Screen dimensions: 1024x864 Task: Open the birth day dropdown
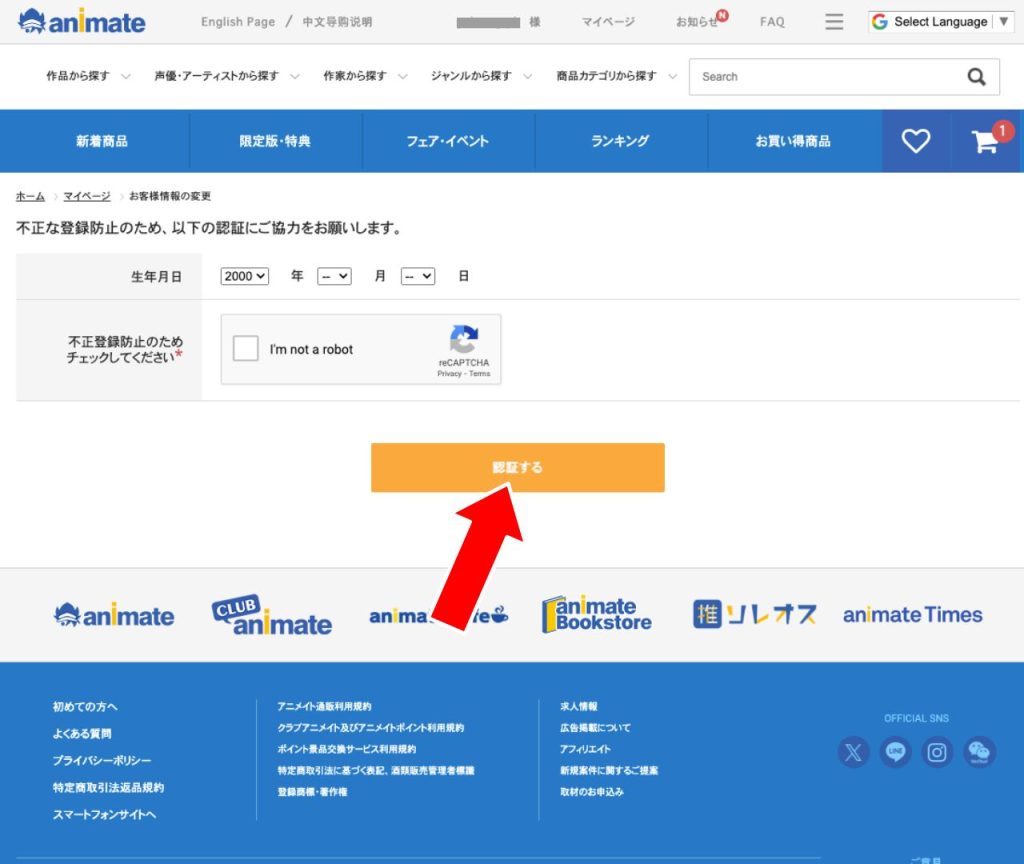click(418, 276)
